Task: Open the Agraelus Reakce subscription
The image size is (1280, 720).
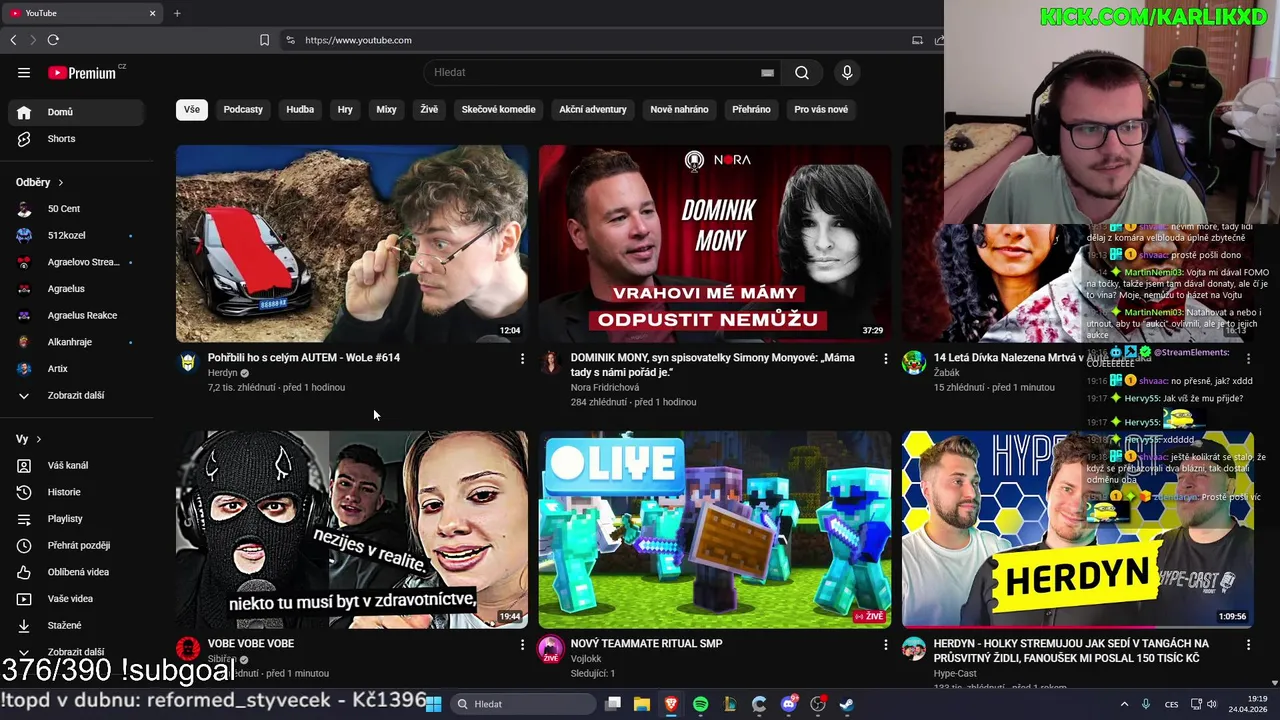Action: coord(76,315)
